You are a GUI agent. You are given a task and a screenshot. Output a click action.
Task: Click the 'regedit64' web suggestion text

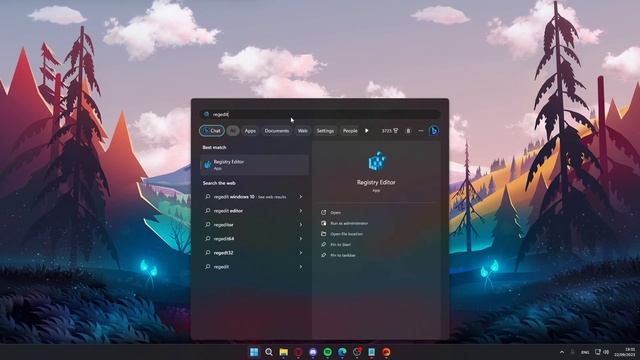(224, 239)
